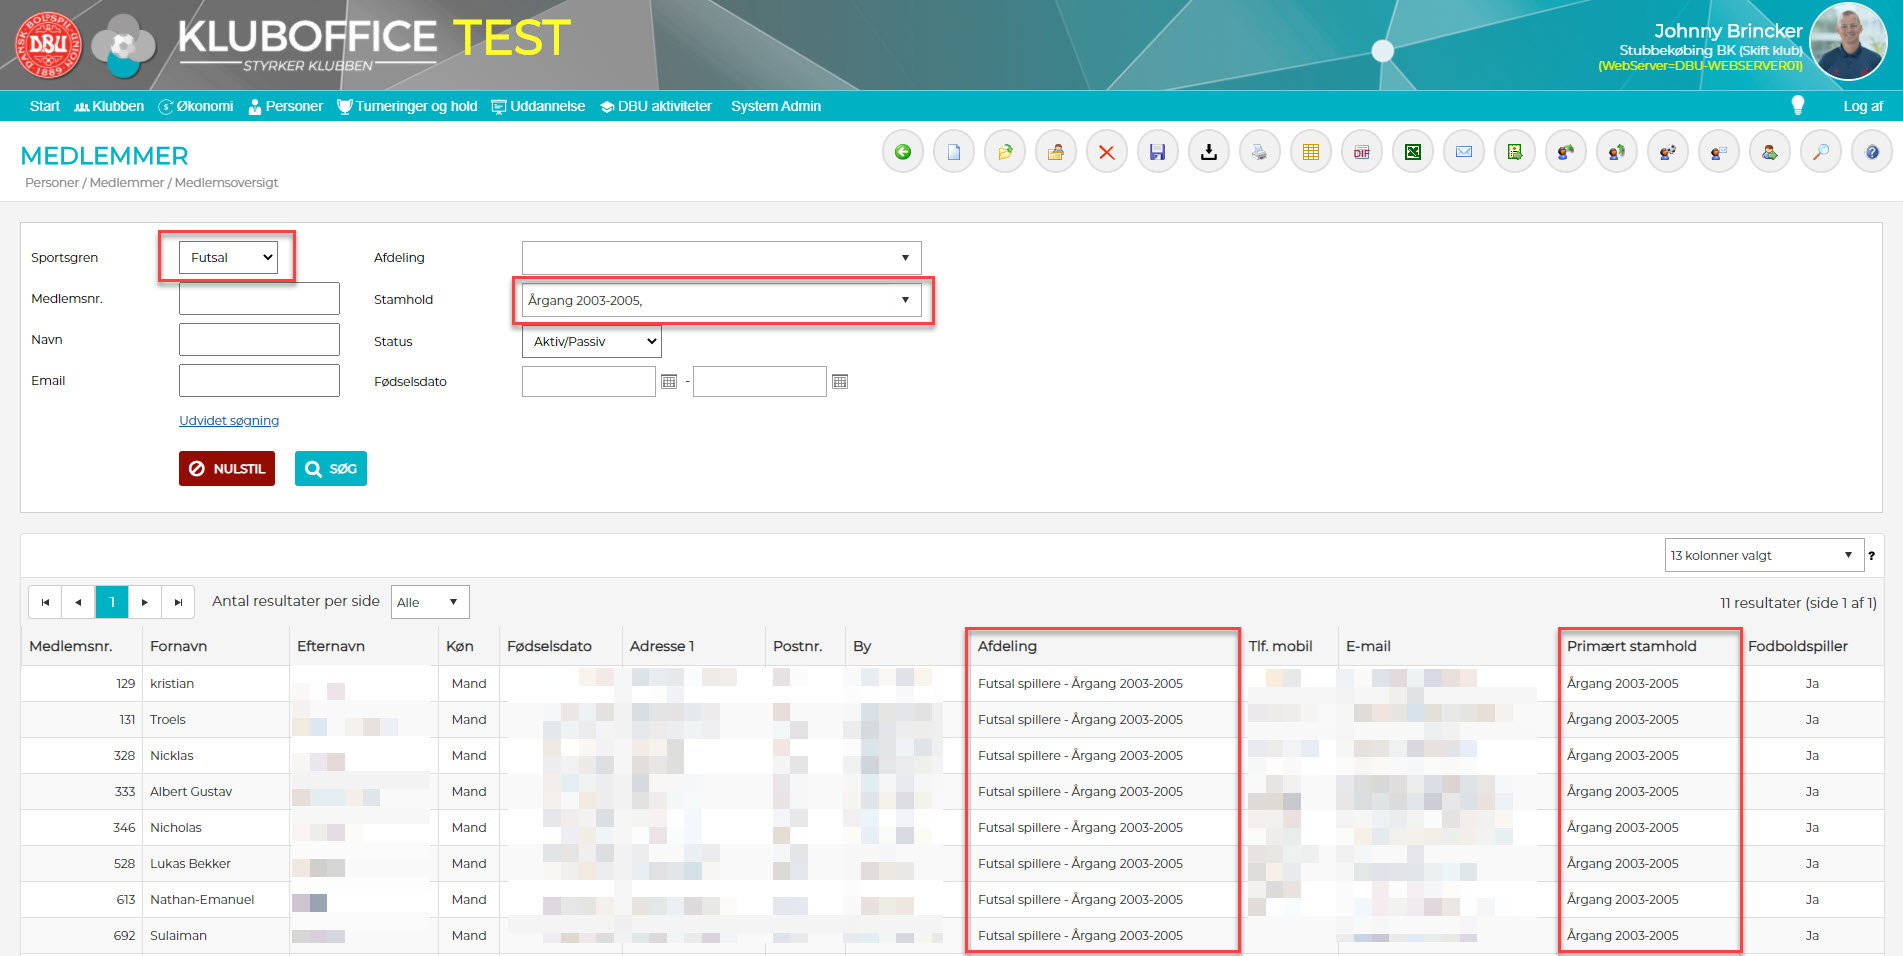
Task: Open the results per side dropdown 'Alle'
Action: tap(430, 602)
